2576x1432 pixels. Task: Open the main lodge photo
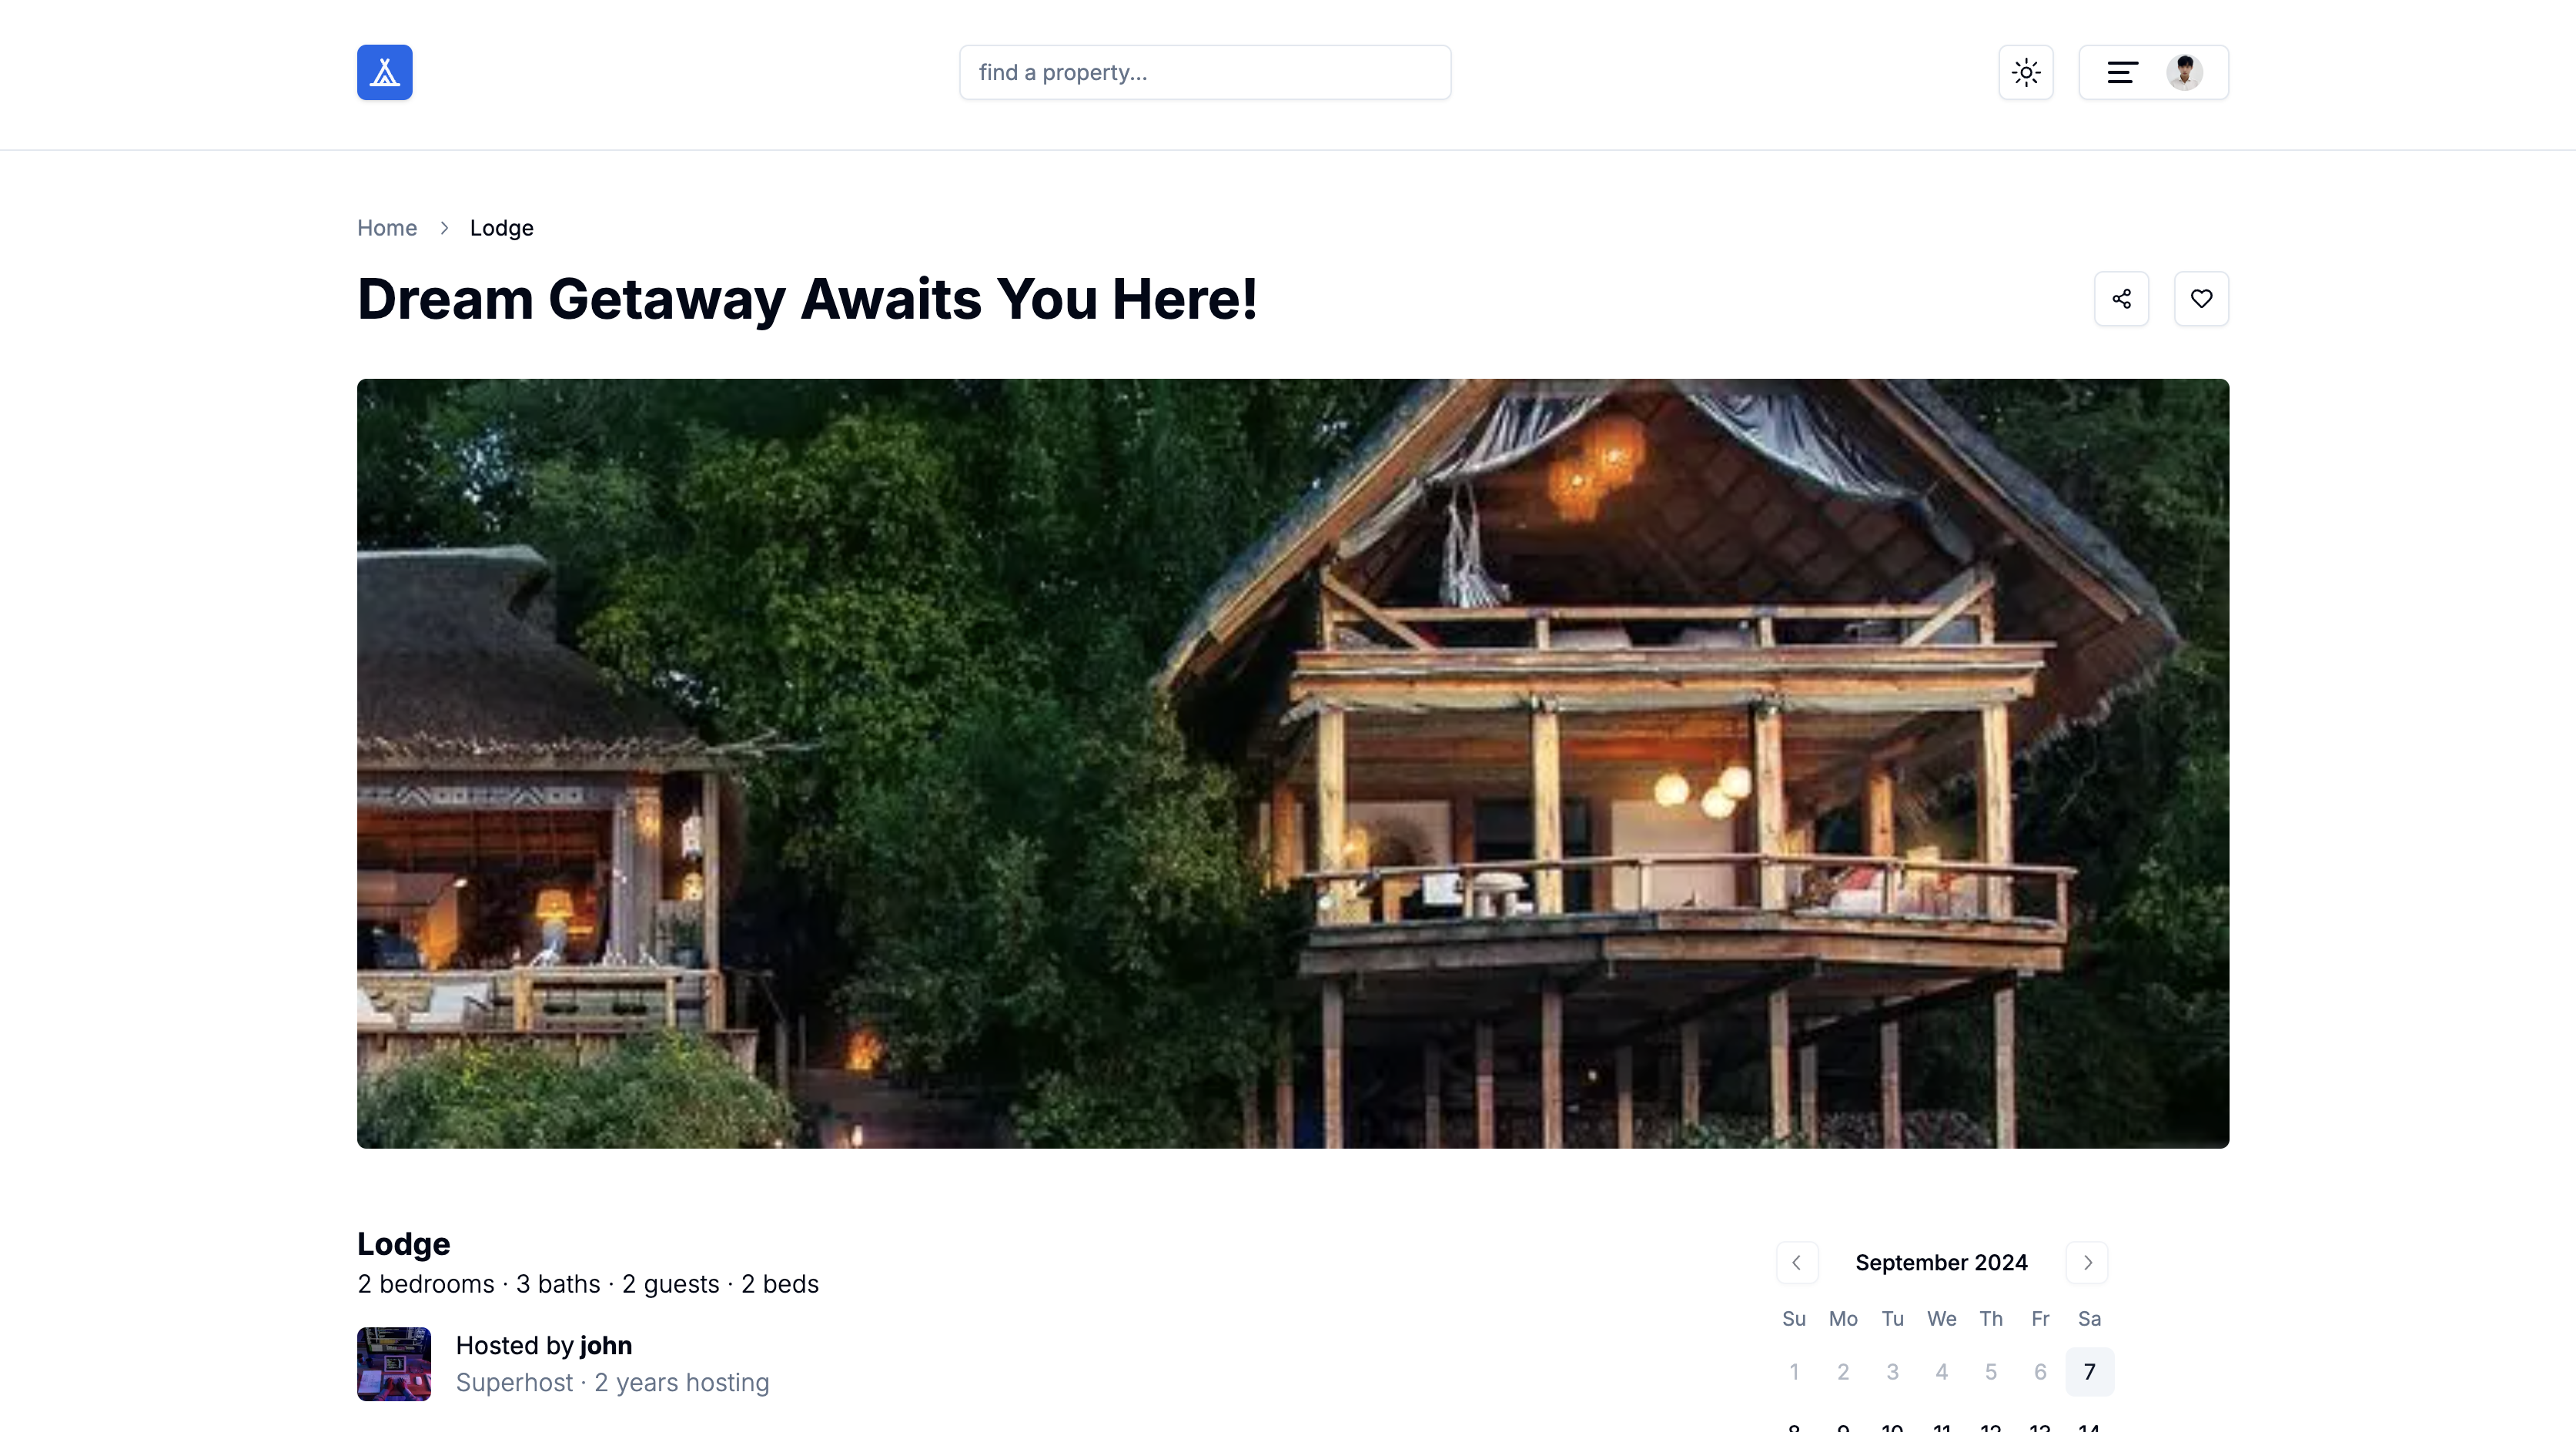click(x=1293, y=763)
